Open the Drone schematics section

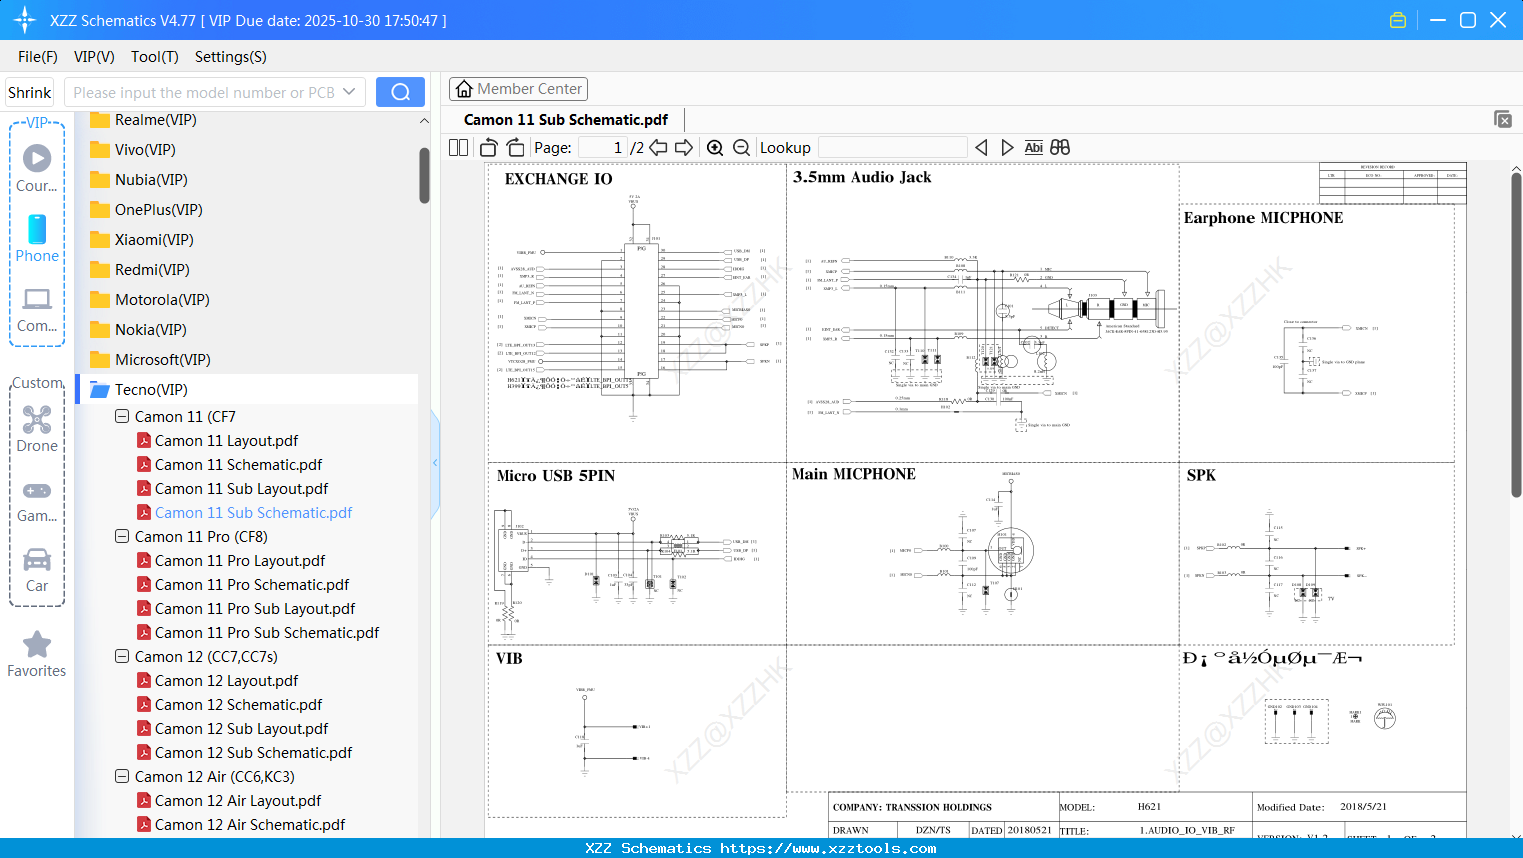click(x=36, y=420)
